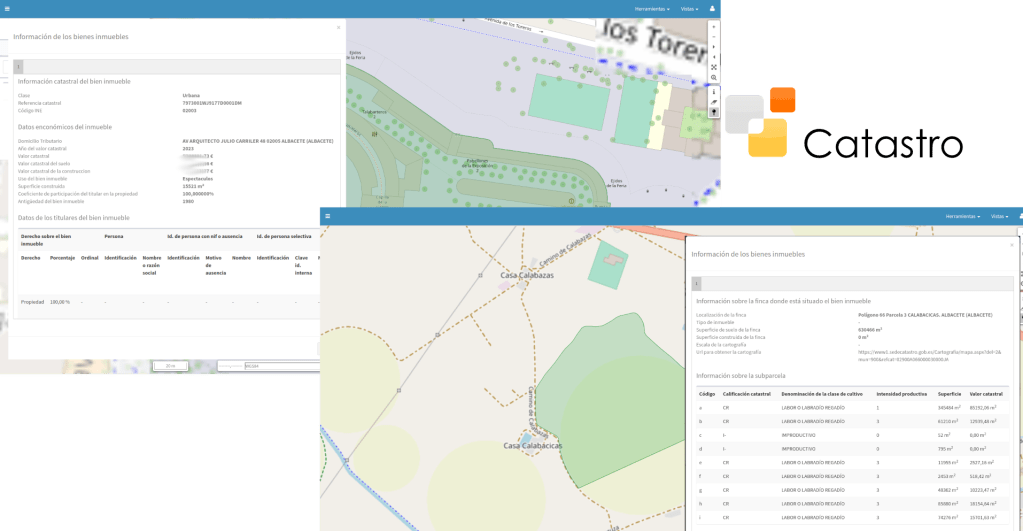Open the Herramientas dropdown in the lower window

coord(962,216)
